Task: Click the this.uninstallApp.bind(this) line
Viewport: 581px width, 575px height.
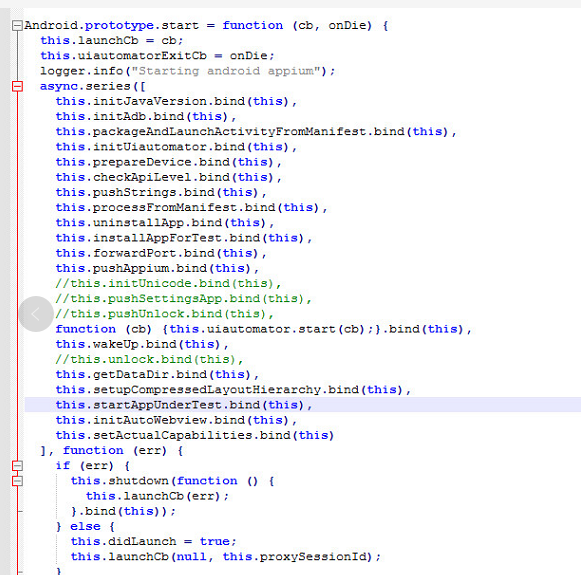Action: (x=165, y=223)
